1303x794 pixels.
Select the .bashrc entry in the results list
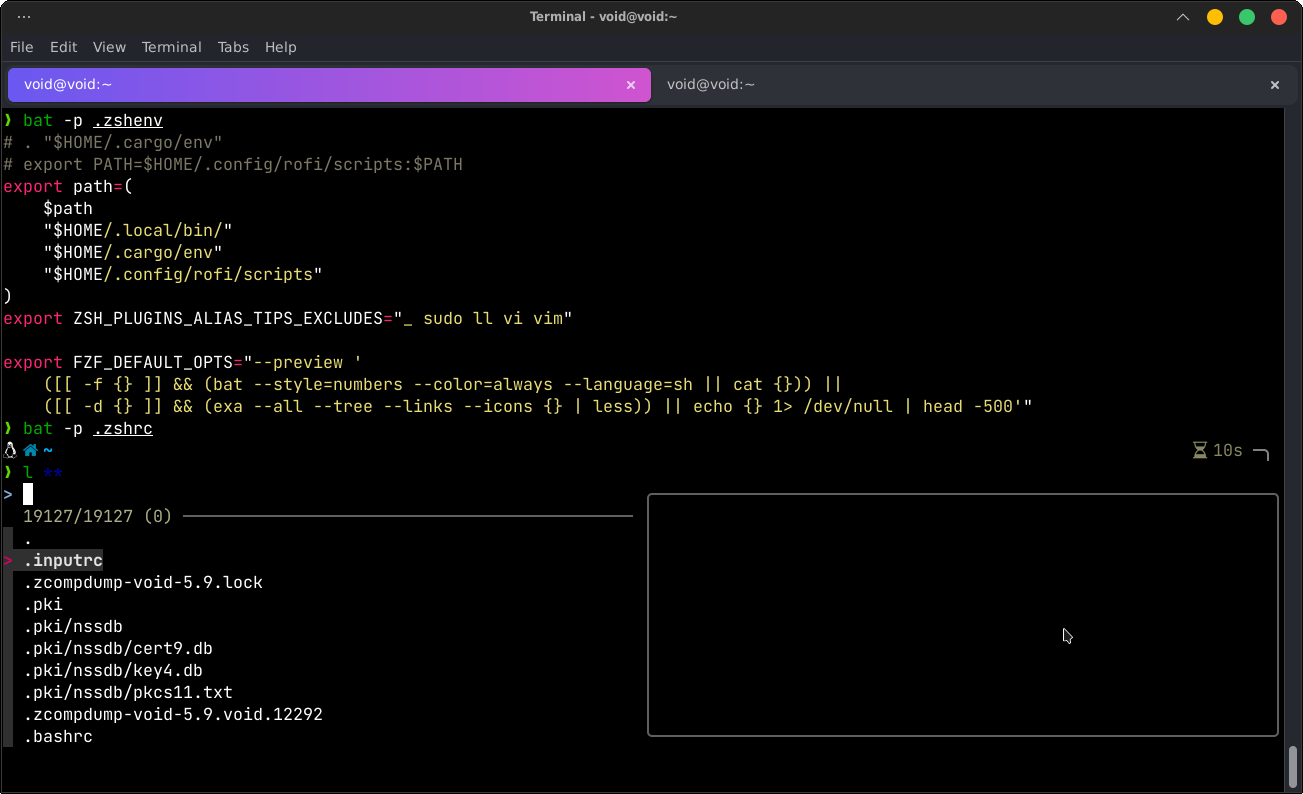[58, 736]
